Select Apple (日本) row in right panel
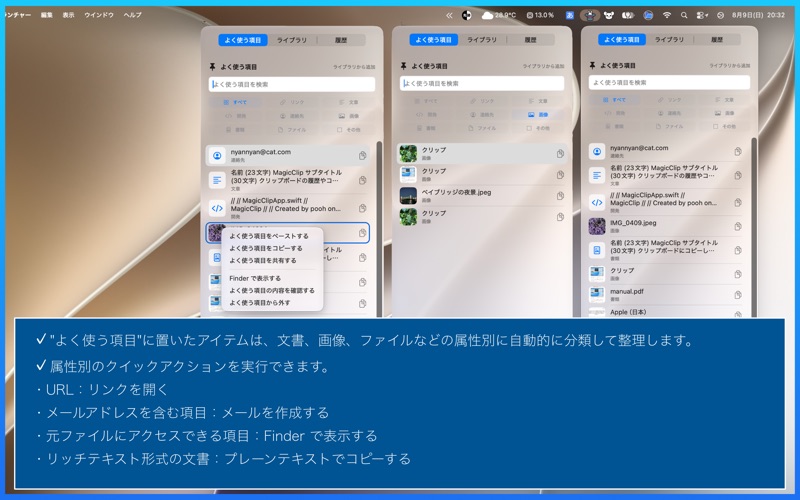The image size is (800, 500). click(666, 312)
